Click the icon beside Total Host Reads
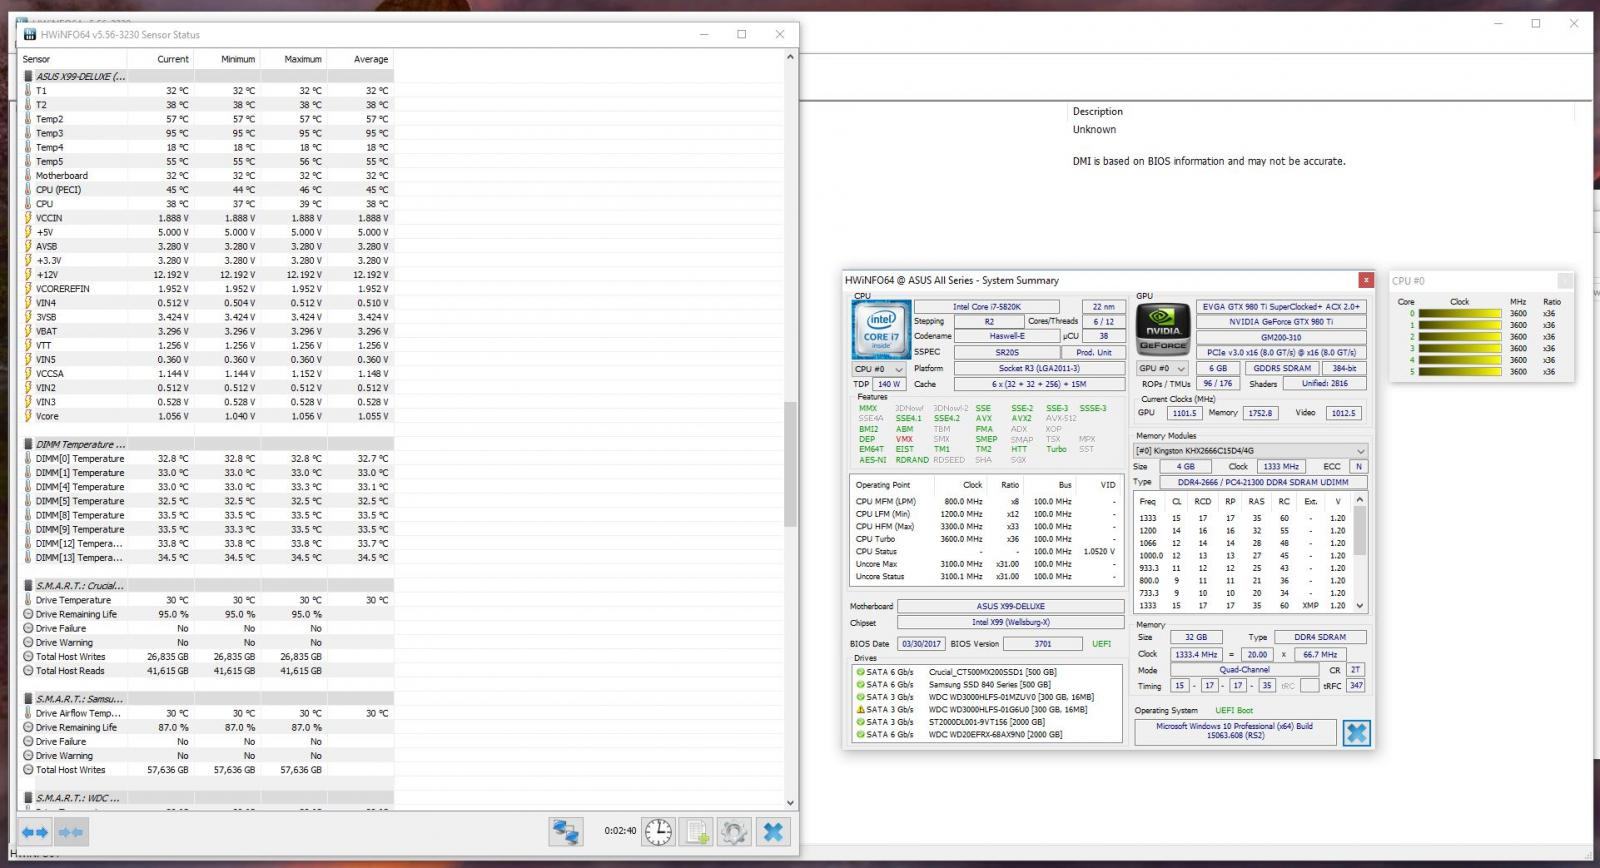 (28, 671)
